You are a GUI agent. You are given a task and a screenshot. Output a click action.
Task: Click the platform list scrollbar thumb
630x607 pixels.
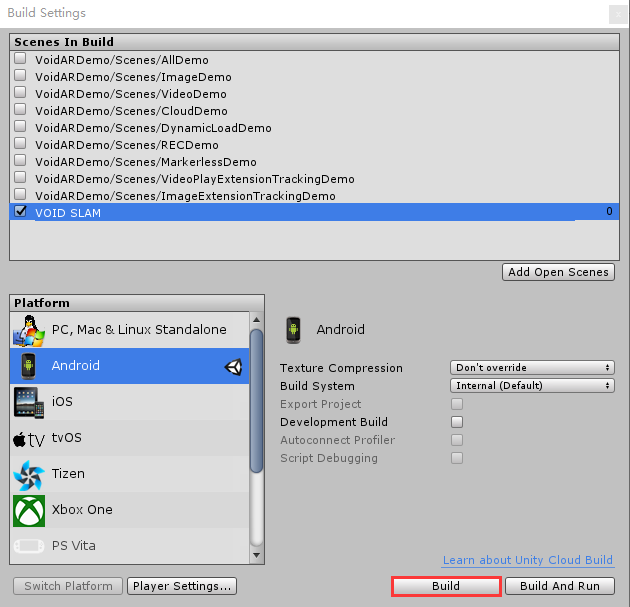click(256, 401)
